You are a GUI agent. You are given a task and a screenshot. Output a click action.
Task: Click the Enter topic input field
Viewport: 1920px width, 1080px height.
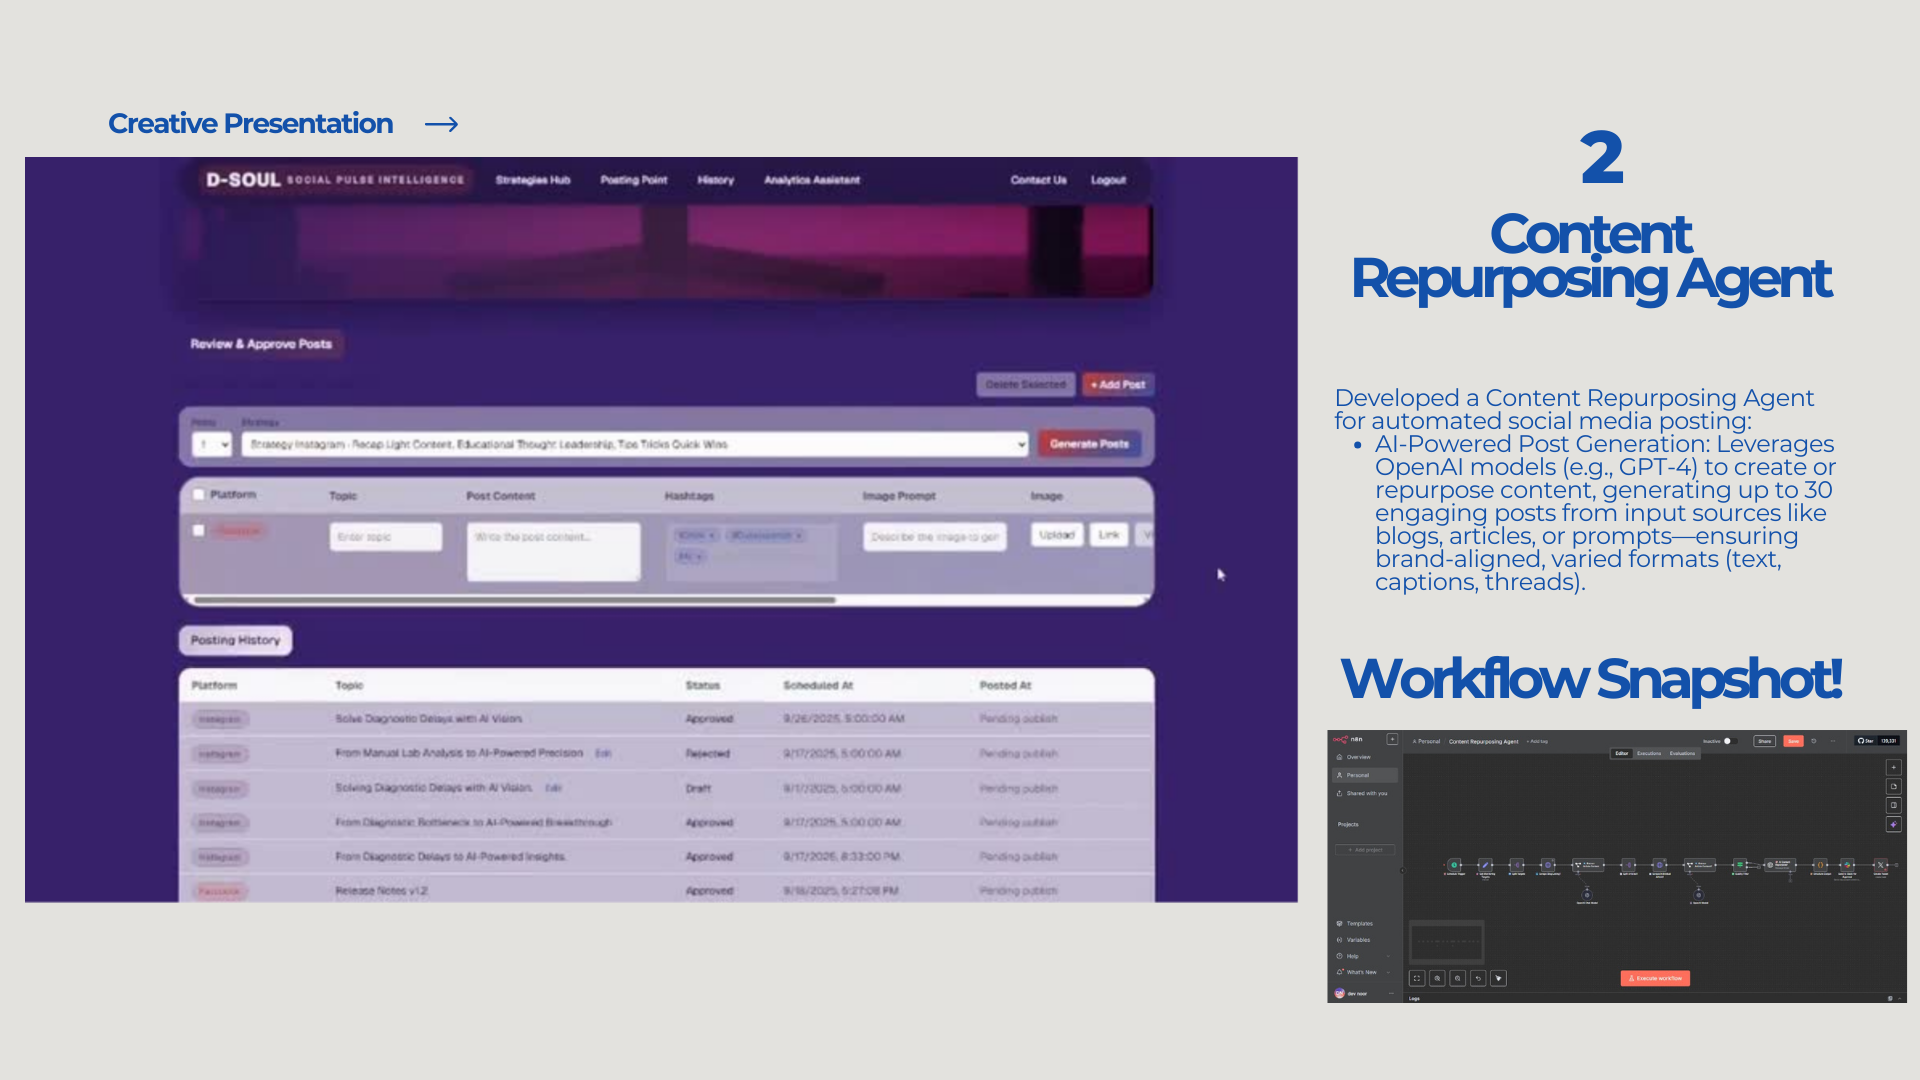385,537
